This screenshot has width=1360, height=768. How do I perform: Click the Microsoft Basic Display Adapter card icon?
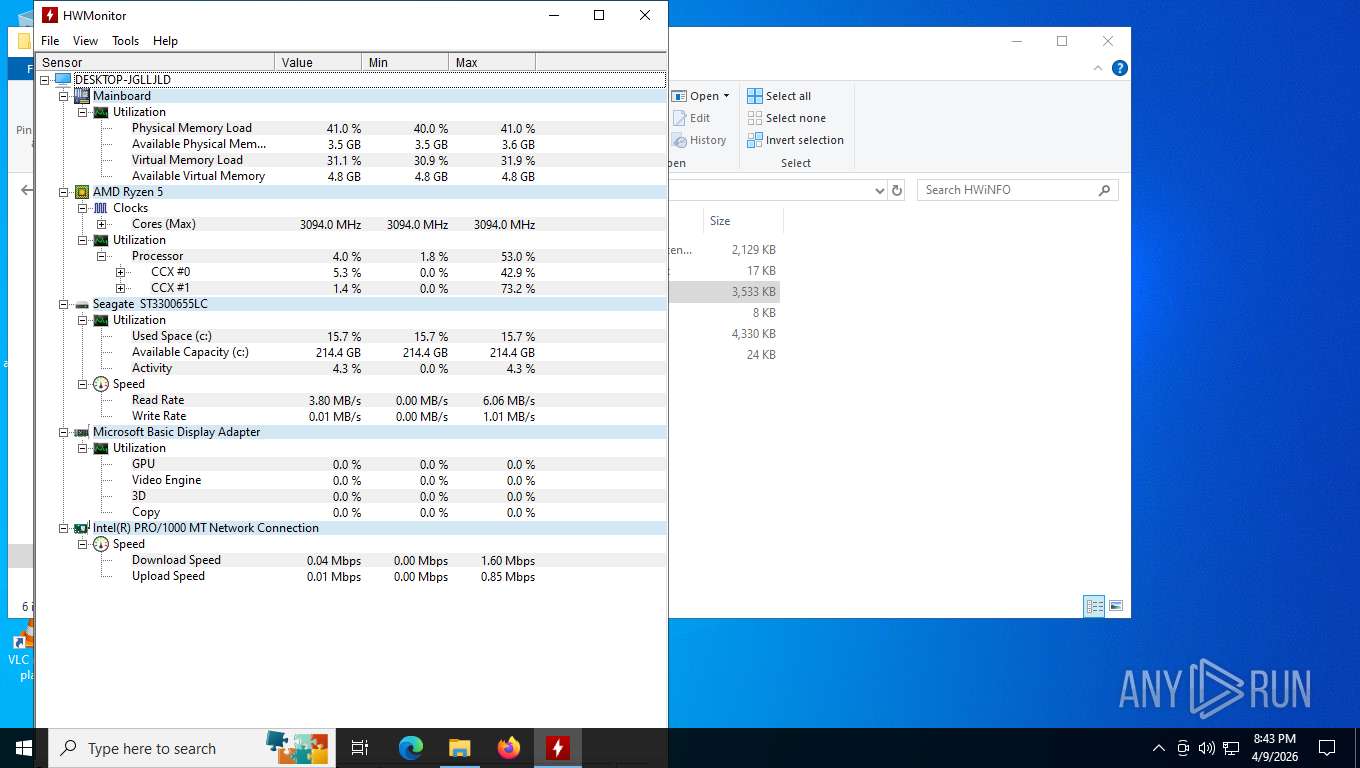pyautogui.click(x=82, y=432)
